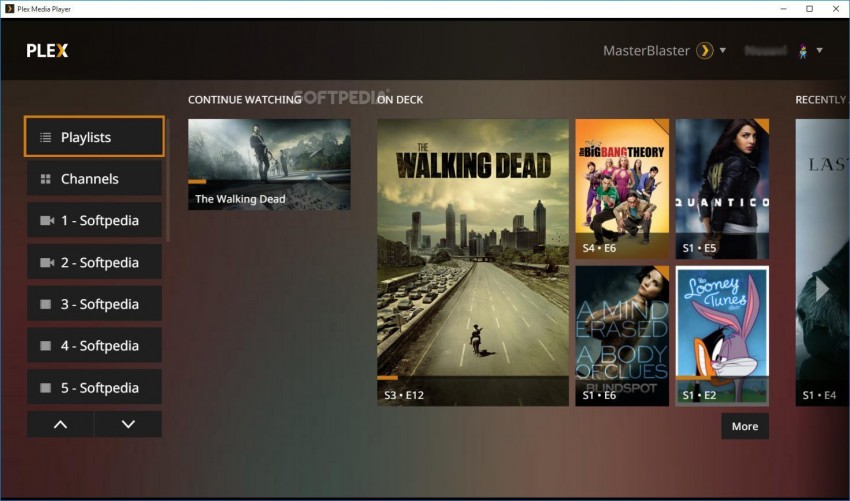Move sidebar list down with down arrow
Image resolution: width=850 pixels, height=501 pixels.
[x=128, y=424]
